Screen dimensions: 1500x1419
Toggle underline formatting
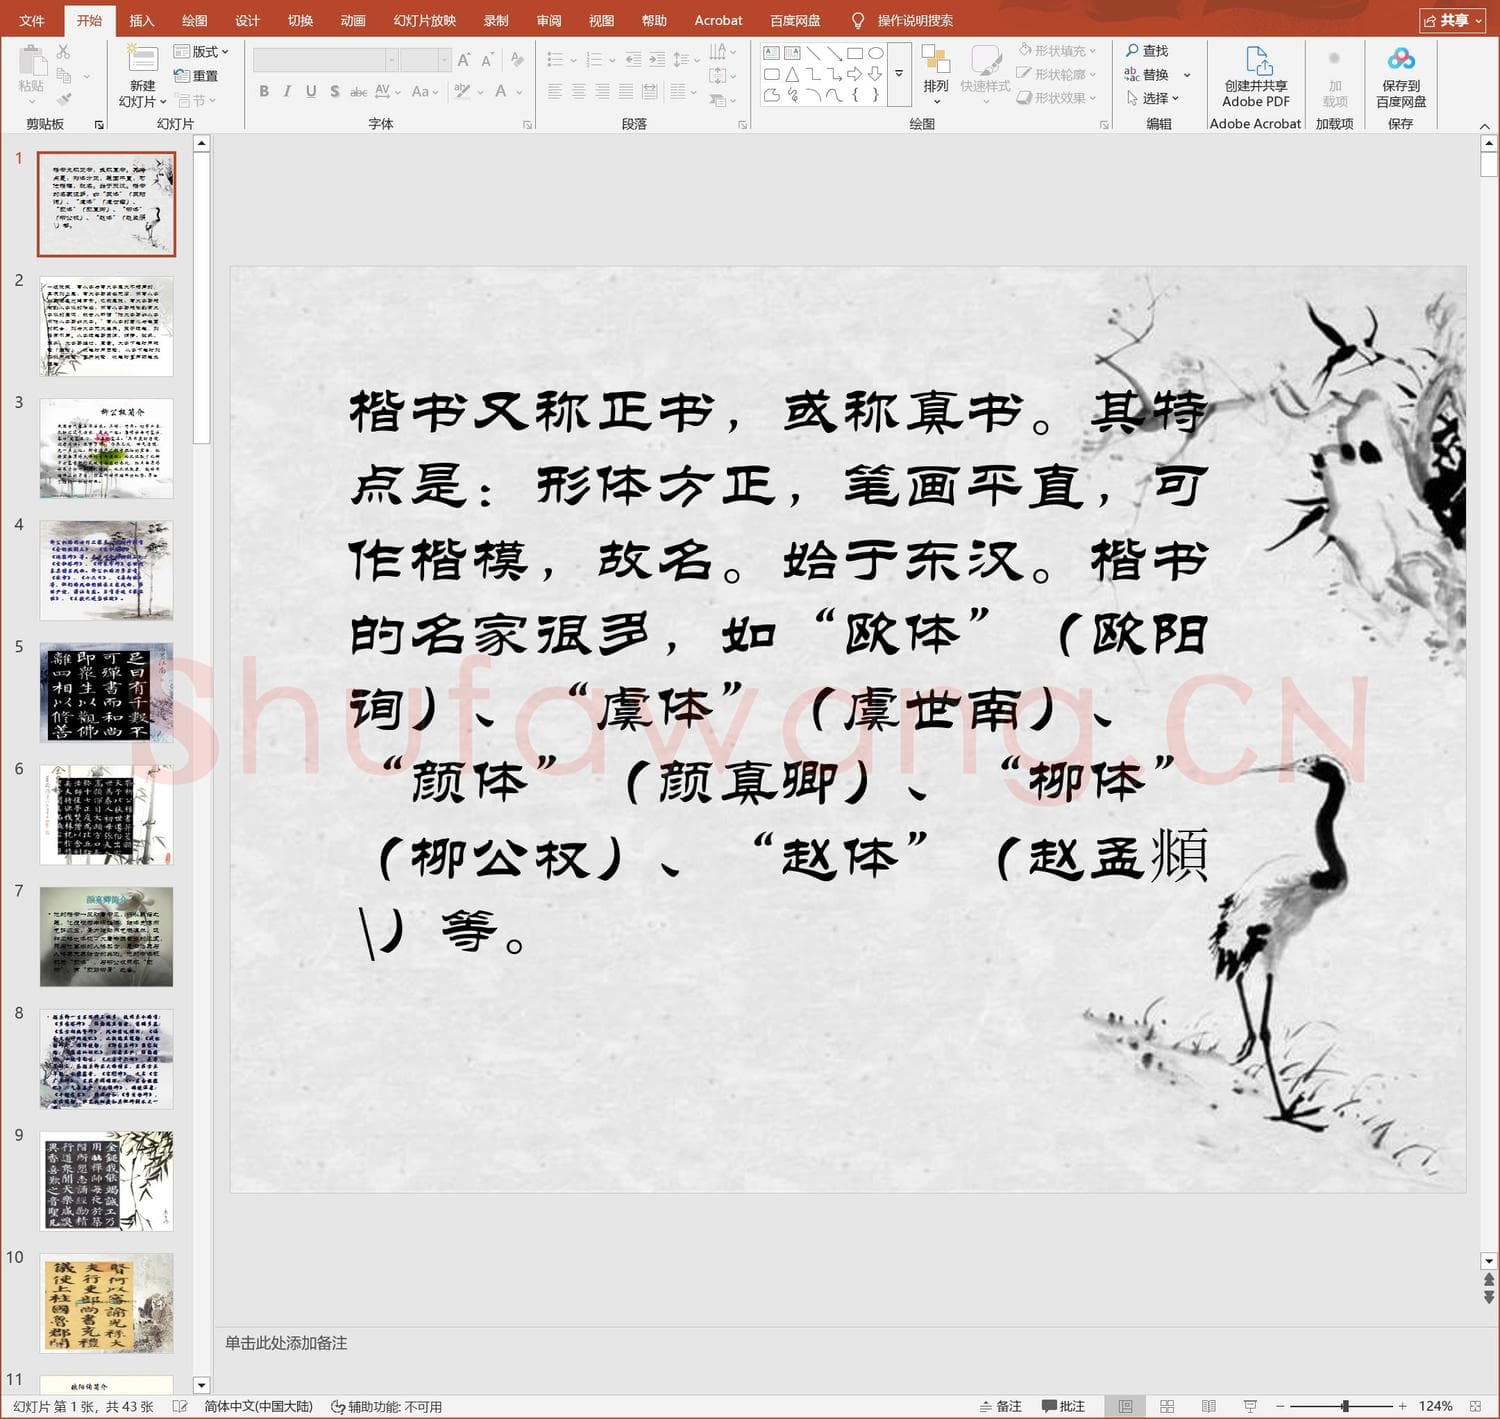coord(311,91)
